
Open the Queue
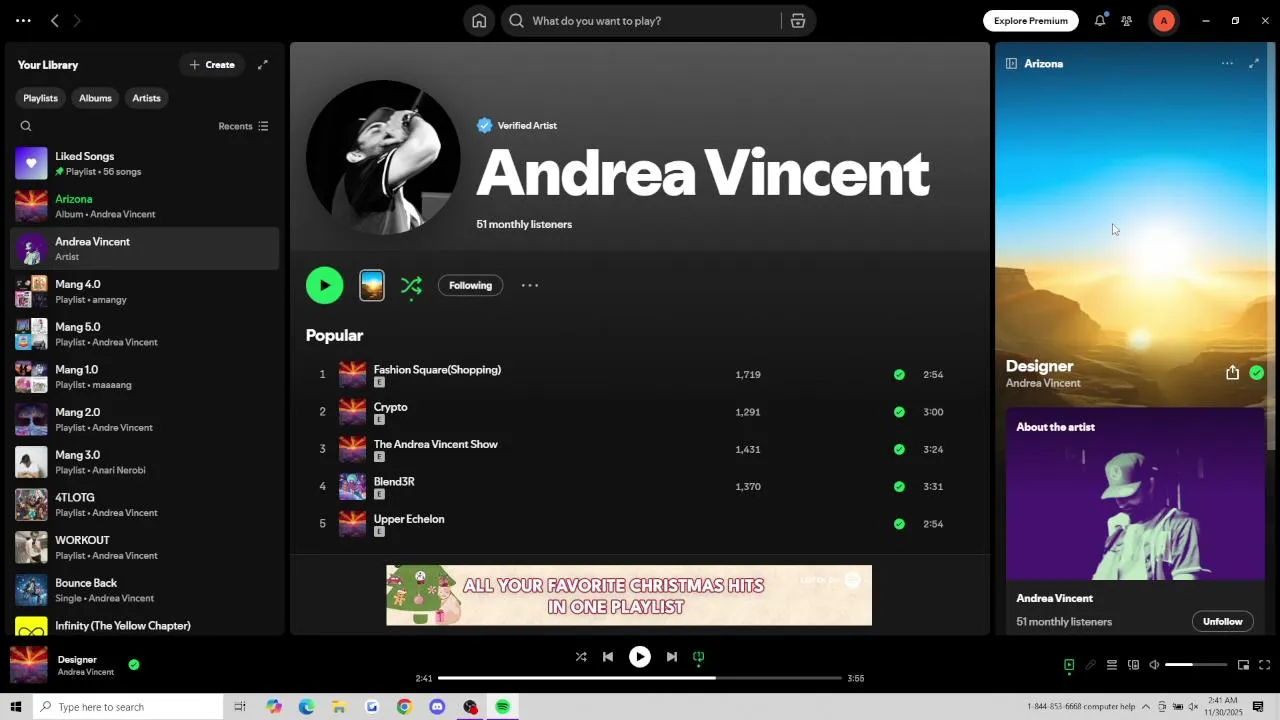point(1111,665)
